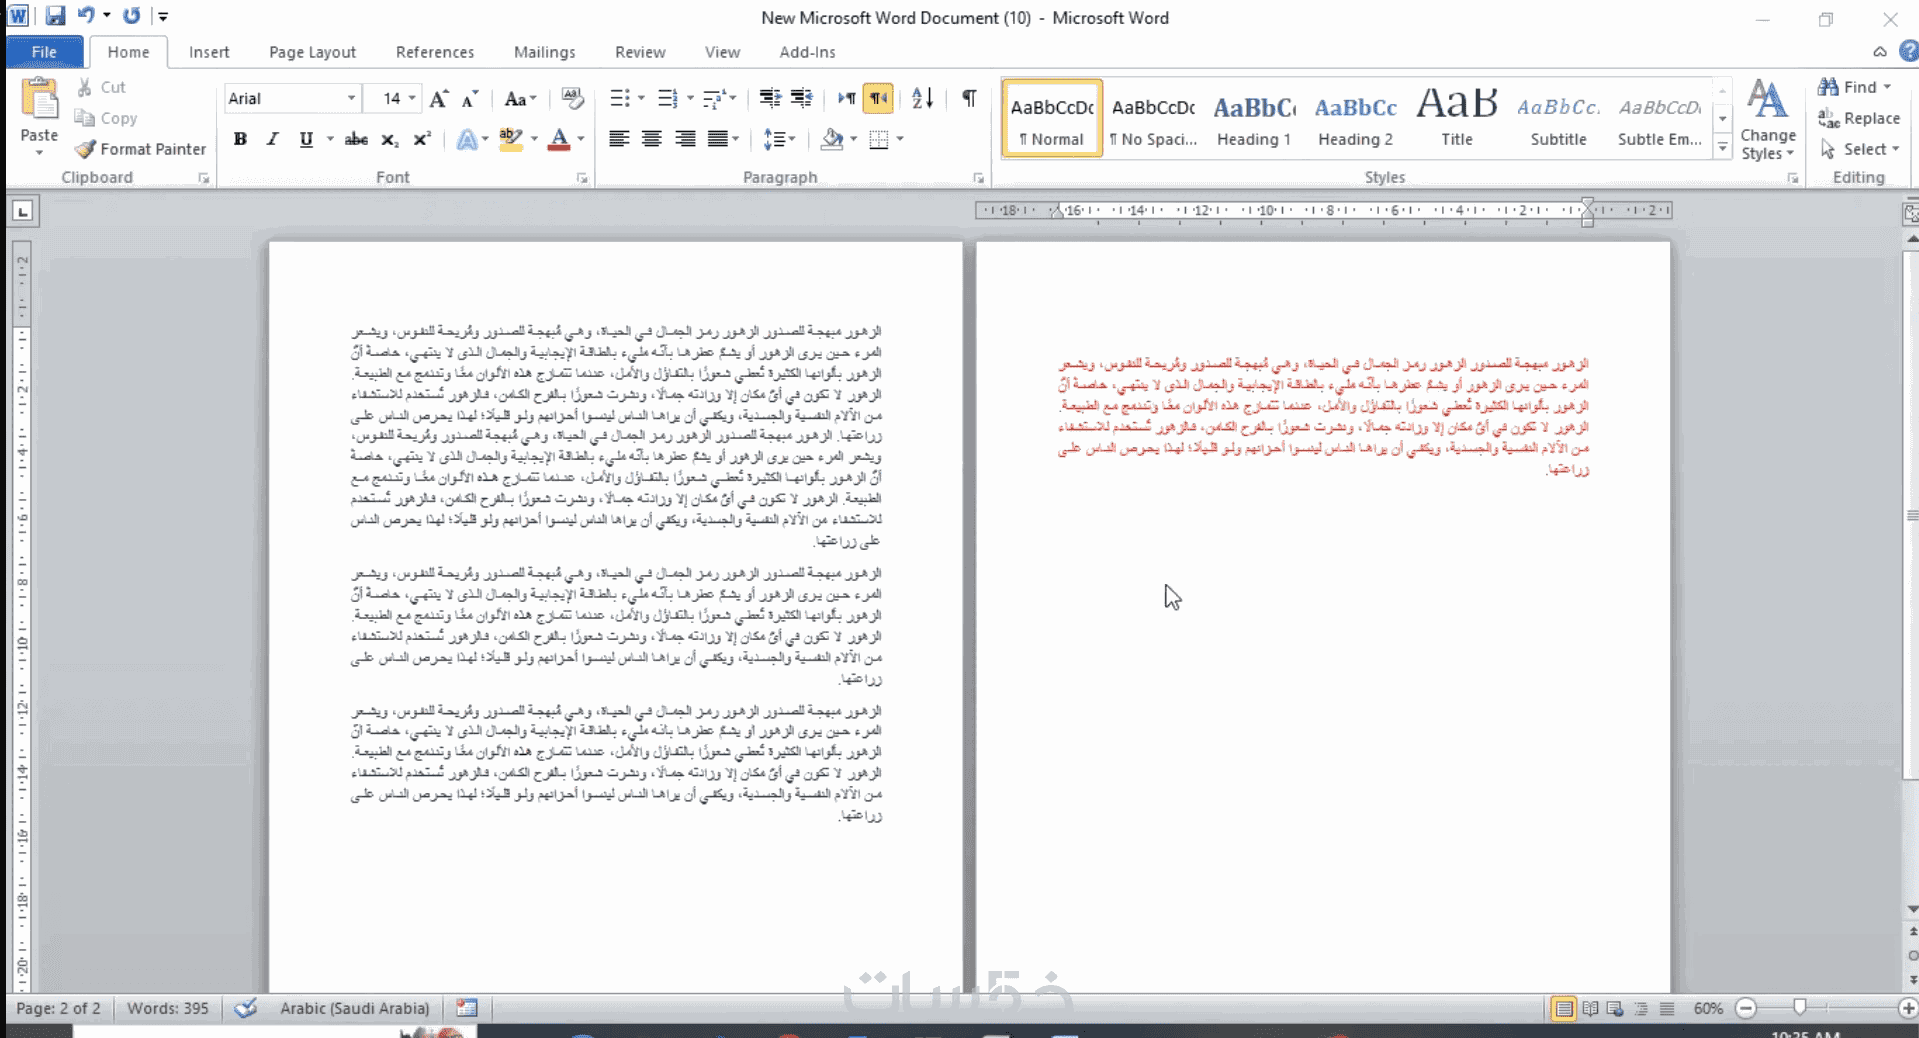Click the Find button
The image size is (1919, 1038).
click(1855, 87)
